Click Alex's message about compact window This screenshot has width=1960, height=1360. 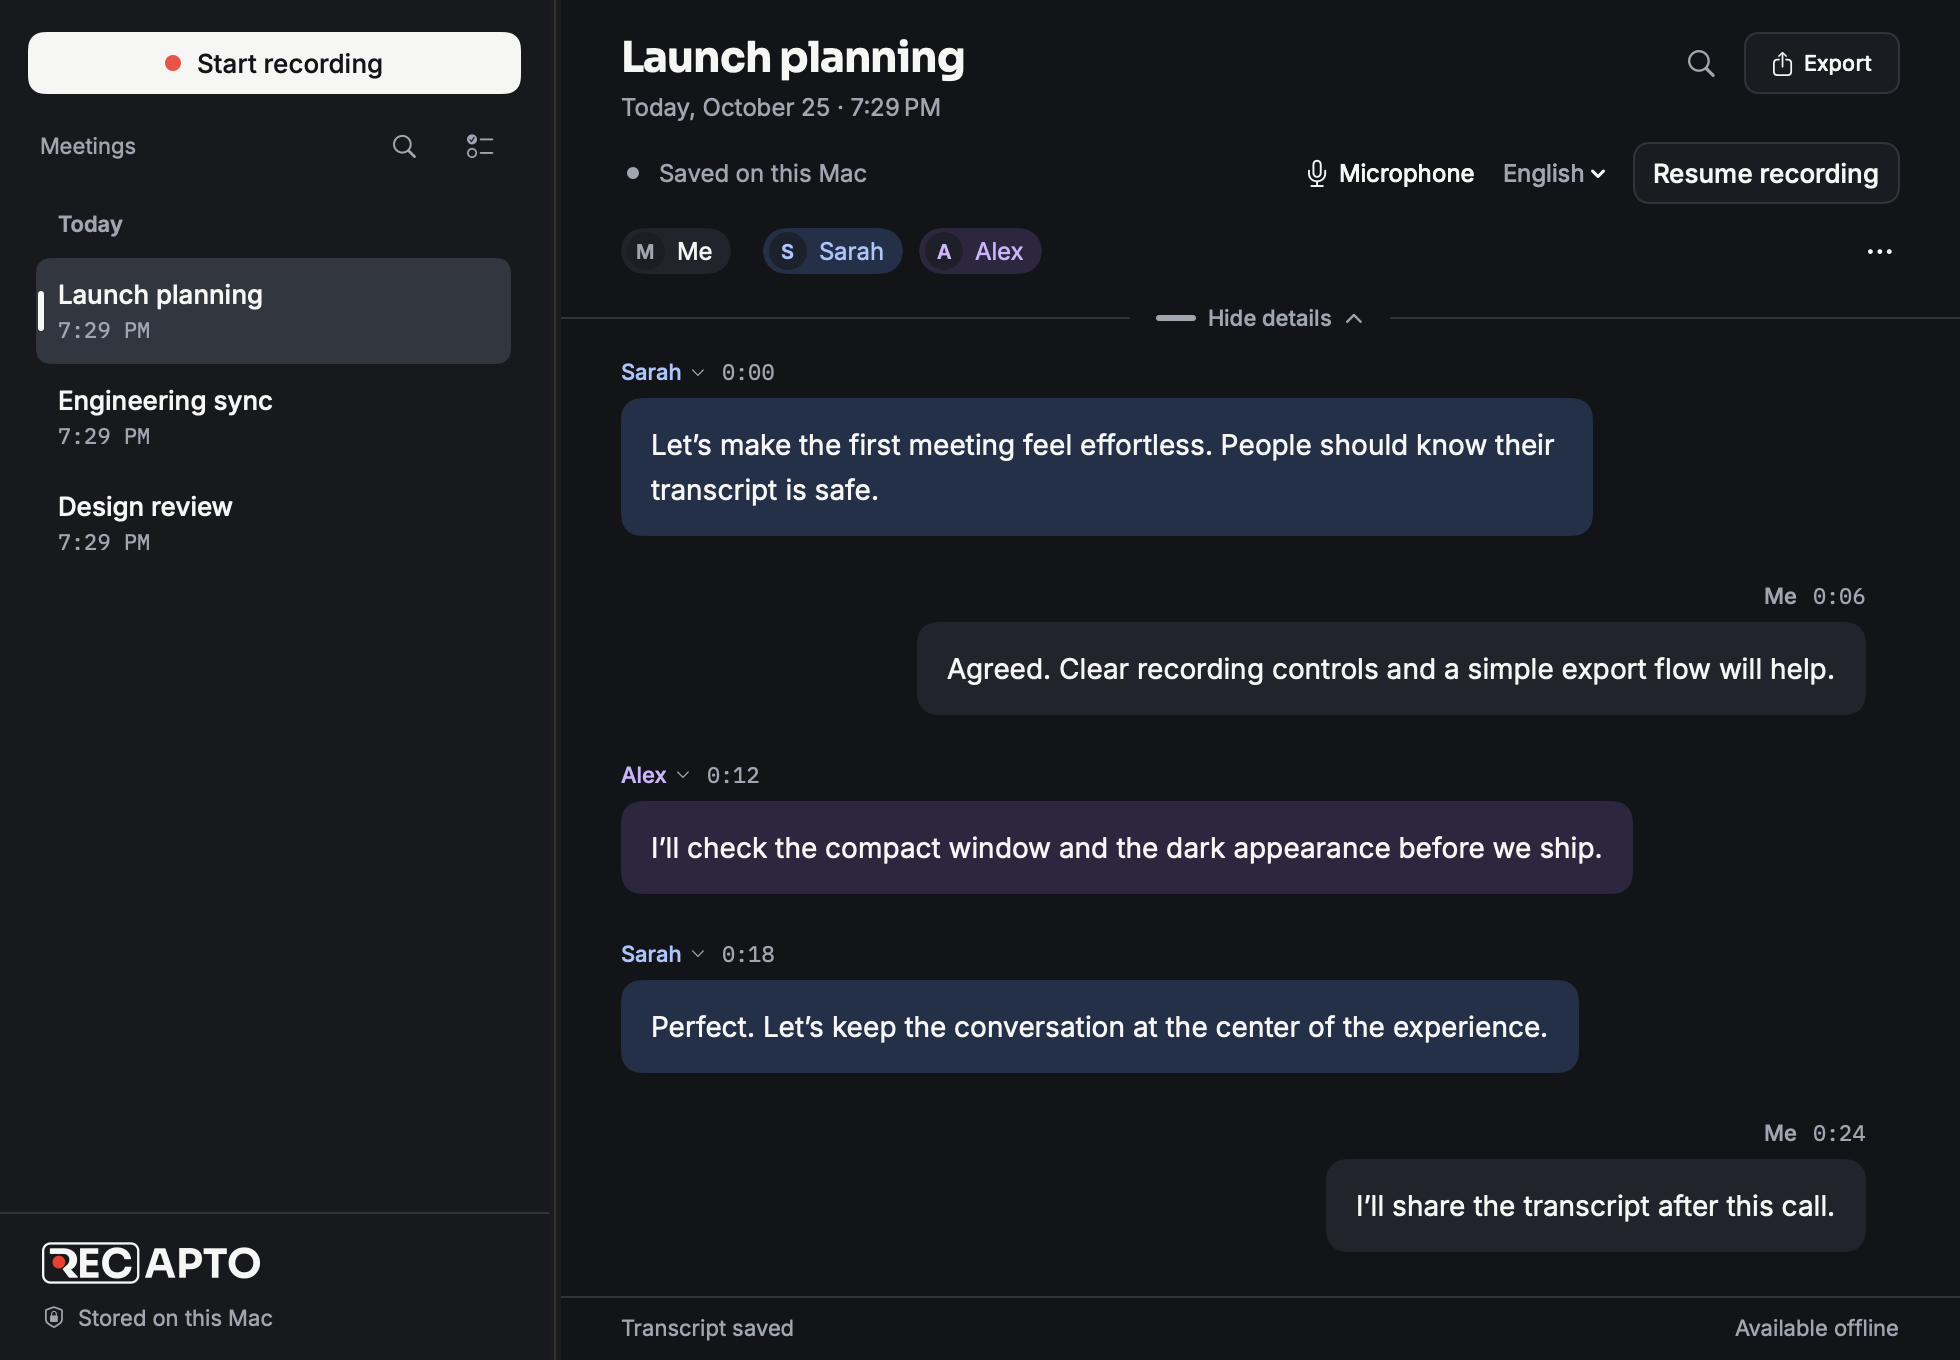1127,847
